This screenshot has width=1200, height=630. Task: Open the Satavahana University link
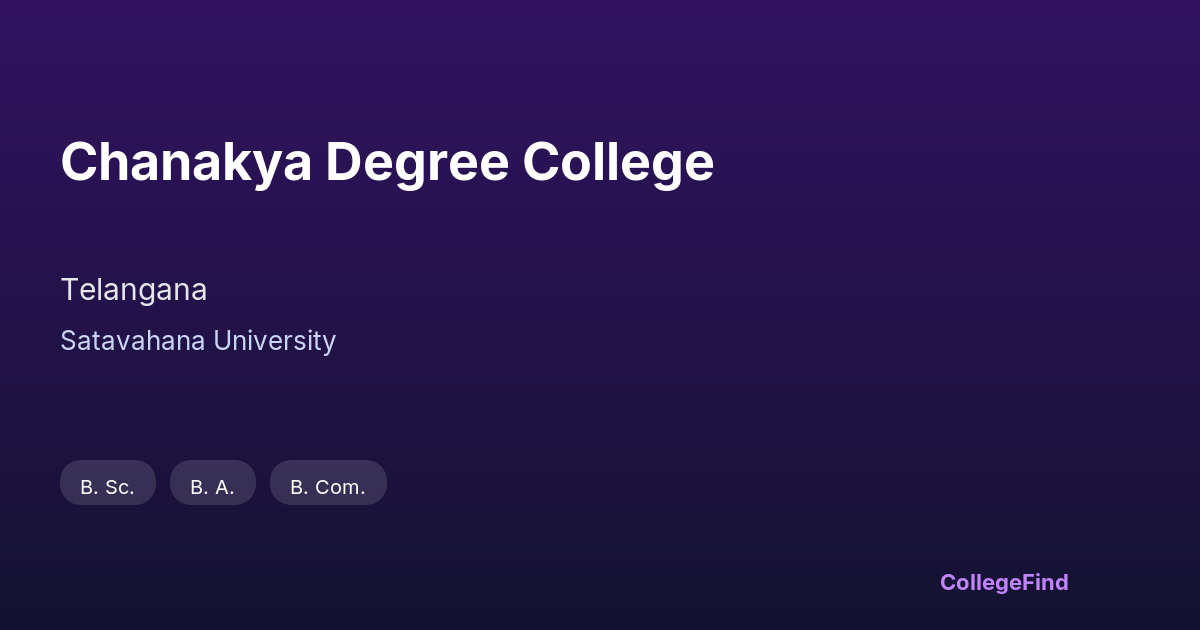(x=198, y=341)
